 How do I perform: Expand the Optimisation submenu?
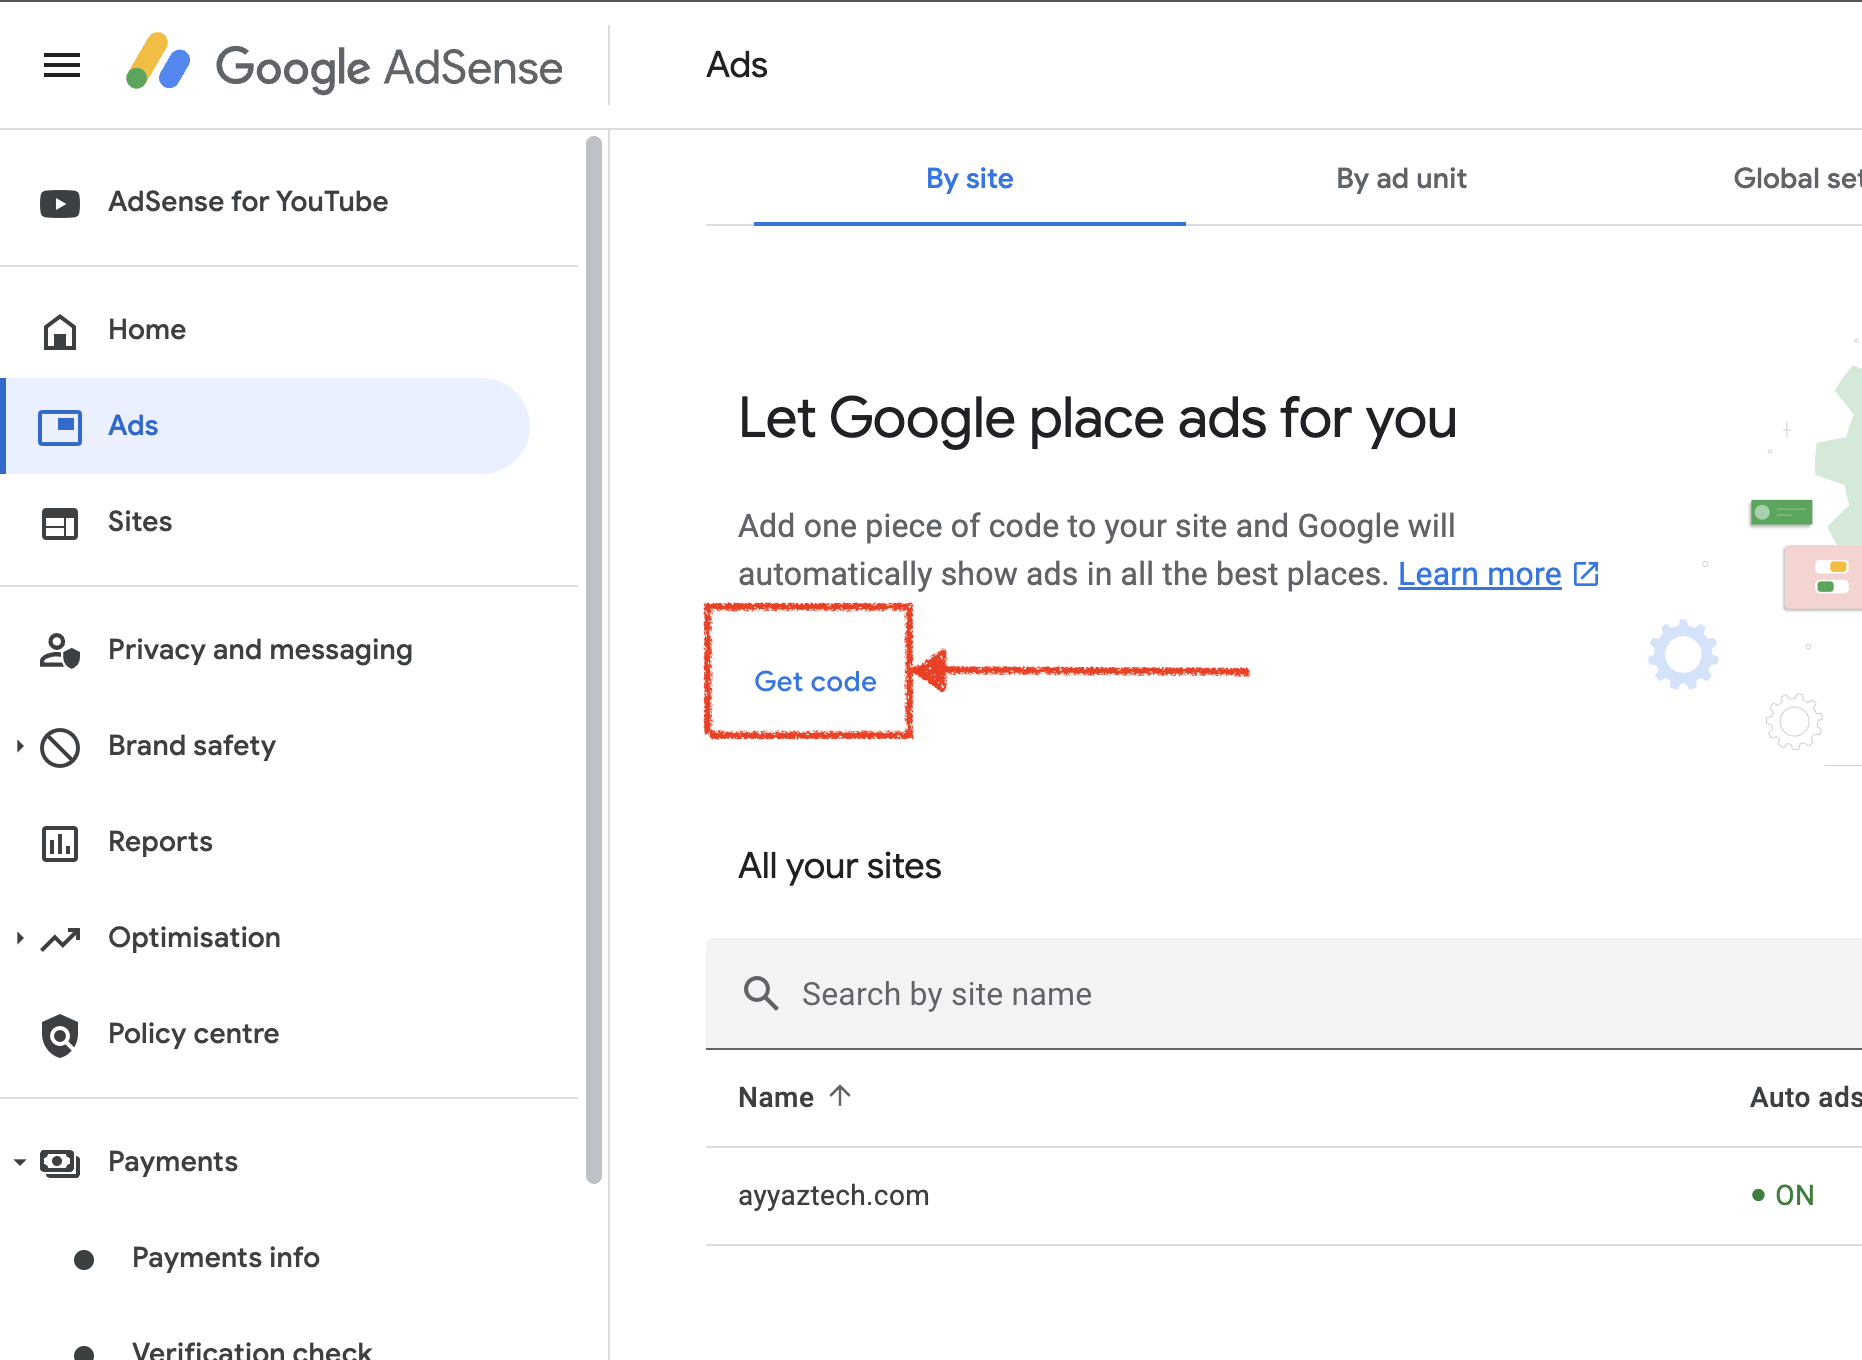click(20, 938)
